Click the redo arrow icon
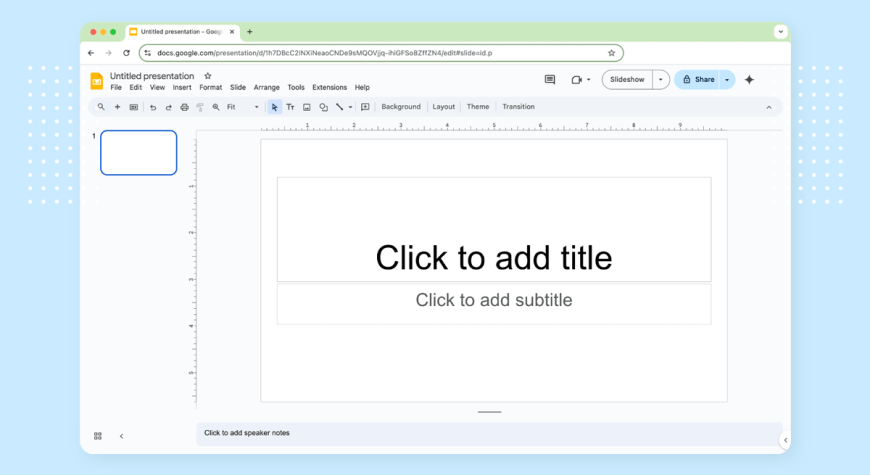The width and height of the screenshot is (870, 475). (x=169, y=107)
